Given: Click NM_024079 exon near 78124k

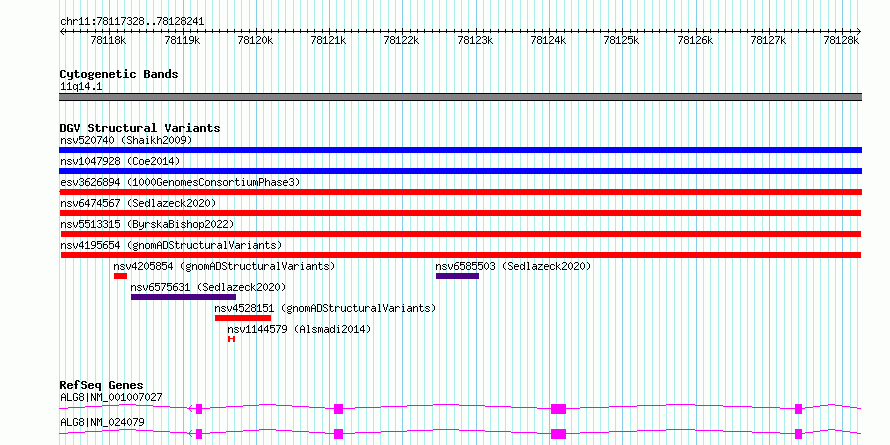Looking at the screenshot, I should coord(559,434).
